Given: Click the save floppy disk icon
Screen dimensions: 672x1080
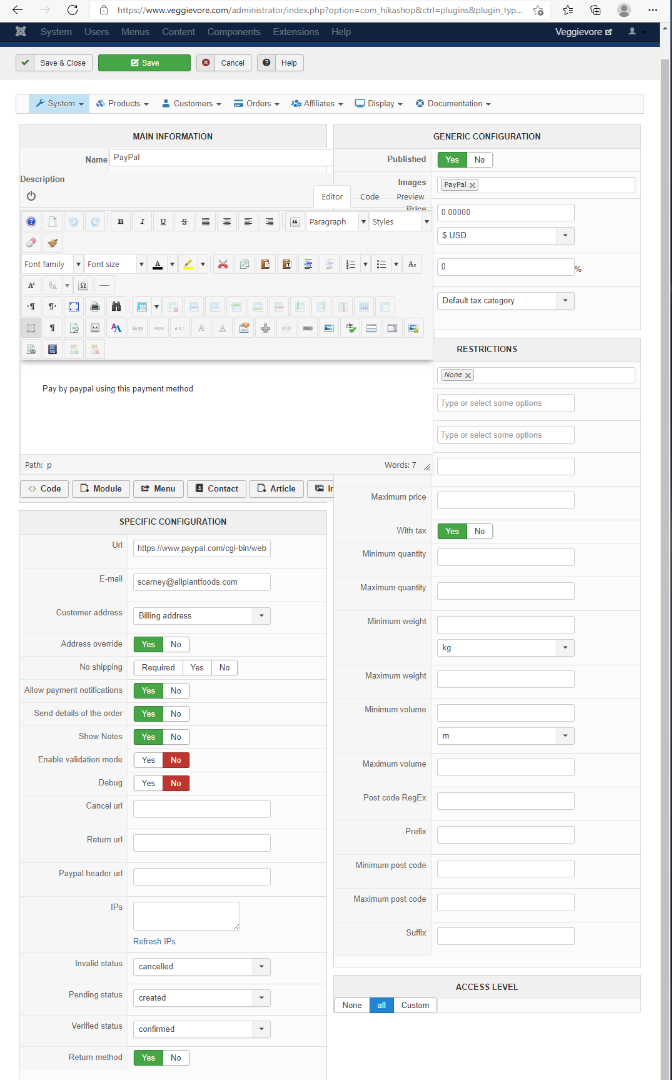Looking at the screenshot, I should tap(52, 349).
